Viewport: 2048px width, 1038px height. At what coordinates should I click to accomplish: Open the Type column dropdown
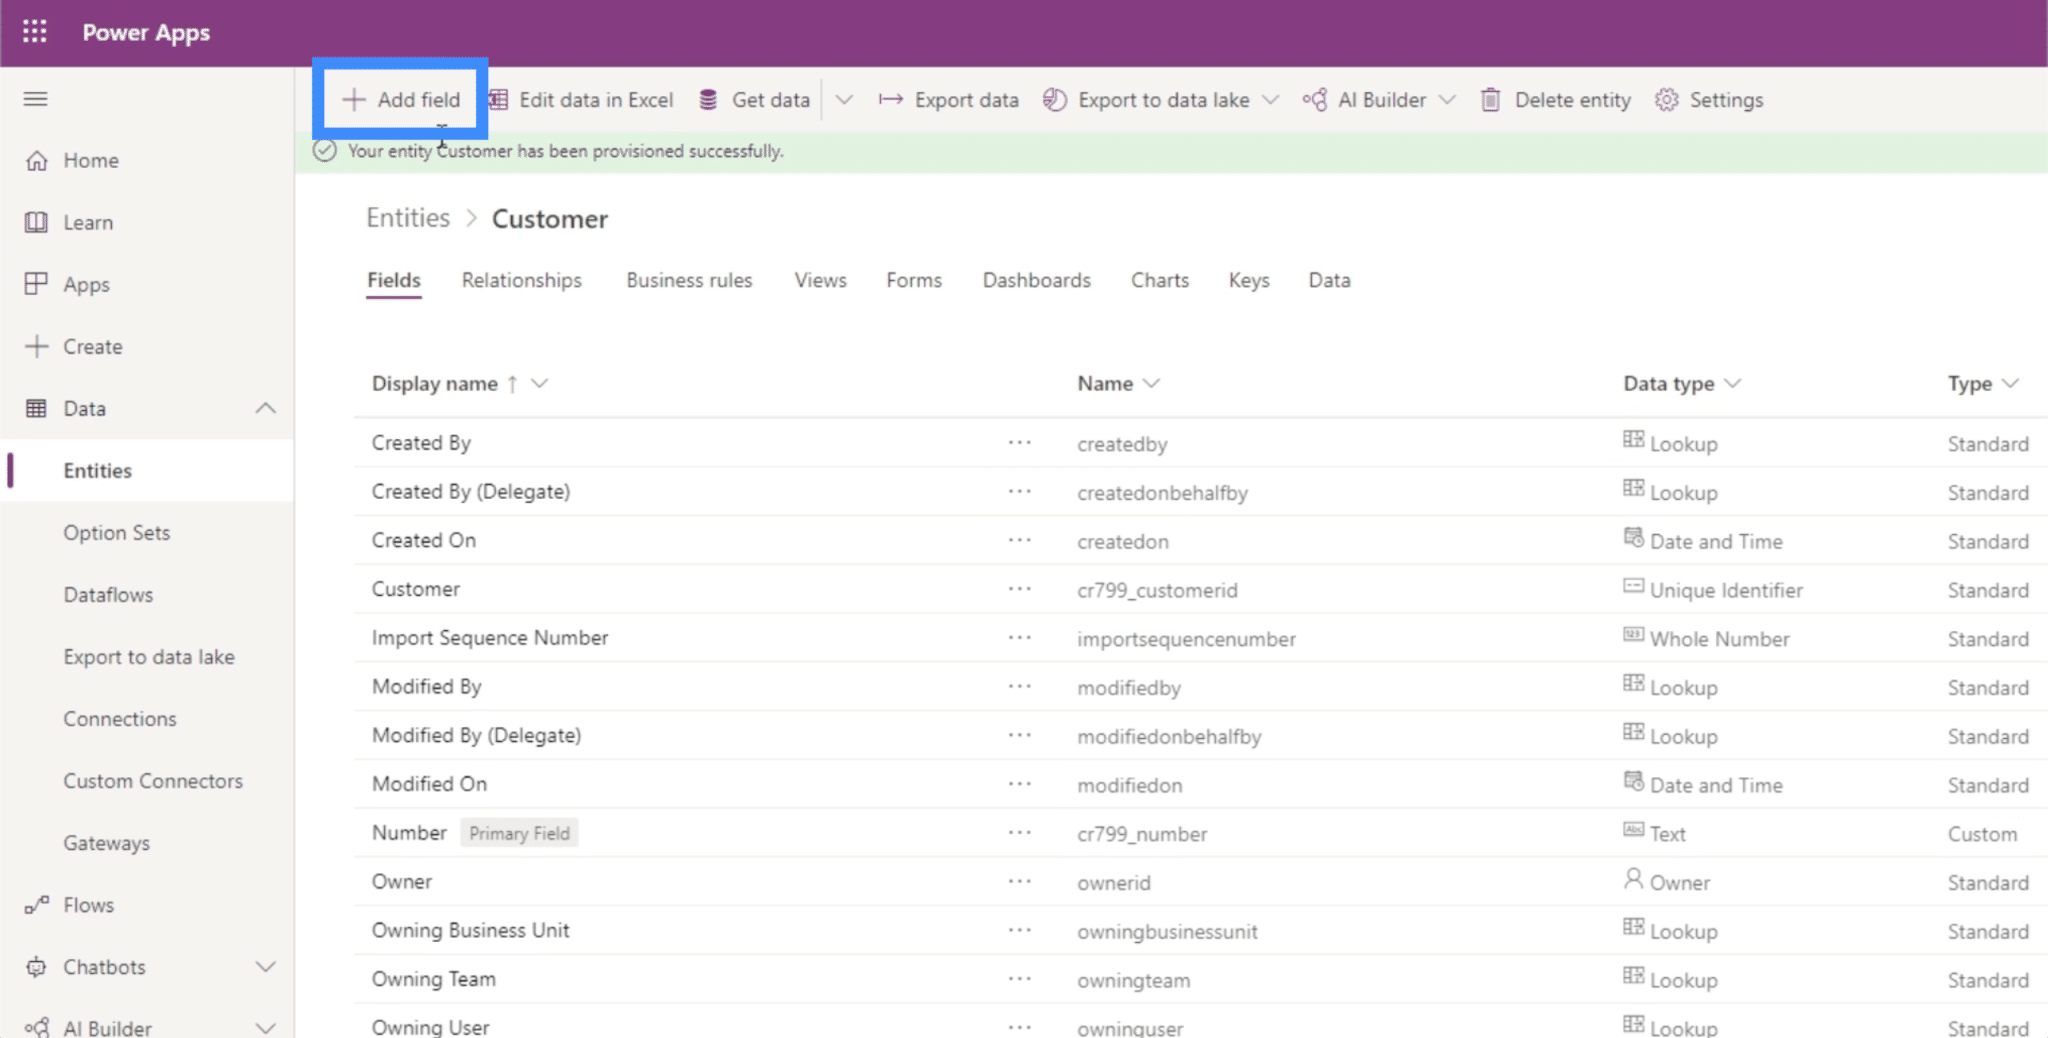point(2011,384)
